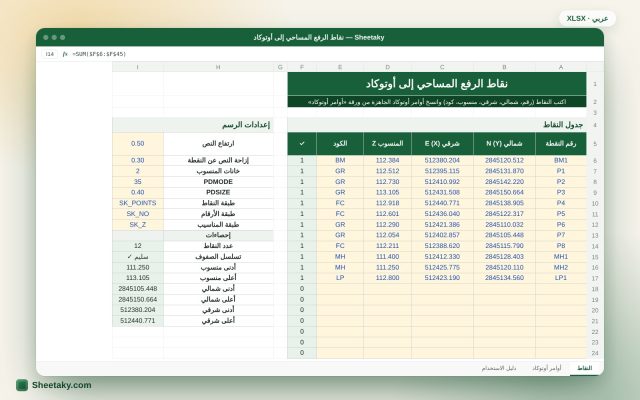The image size is (640, 400).
Task: Click the formula bar with =SUM formula
Action: click(99, 54)
